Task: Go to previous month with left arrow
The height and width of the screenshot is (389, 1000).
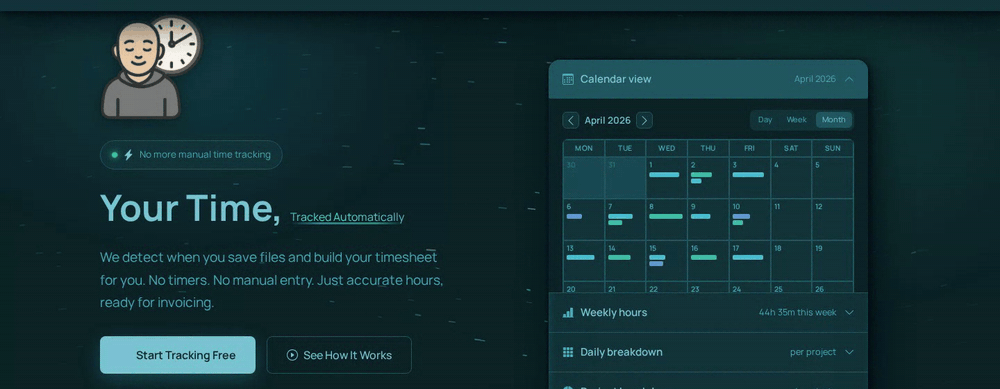Action: click(571, 121)
